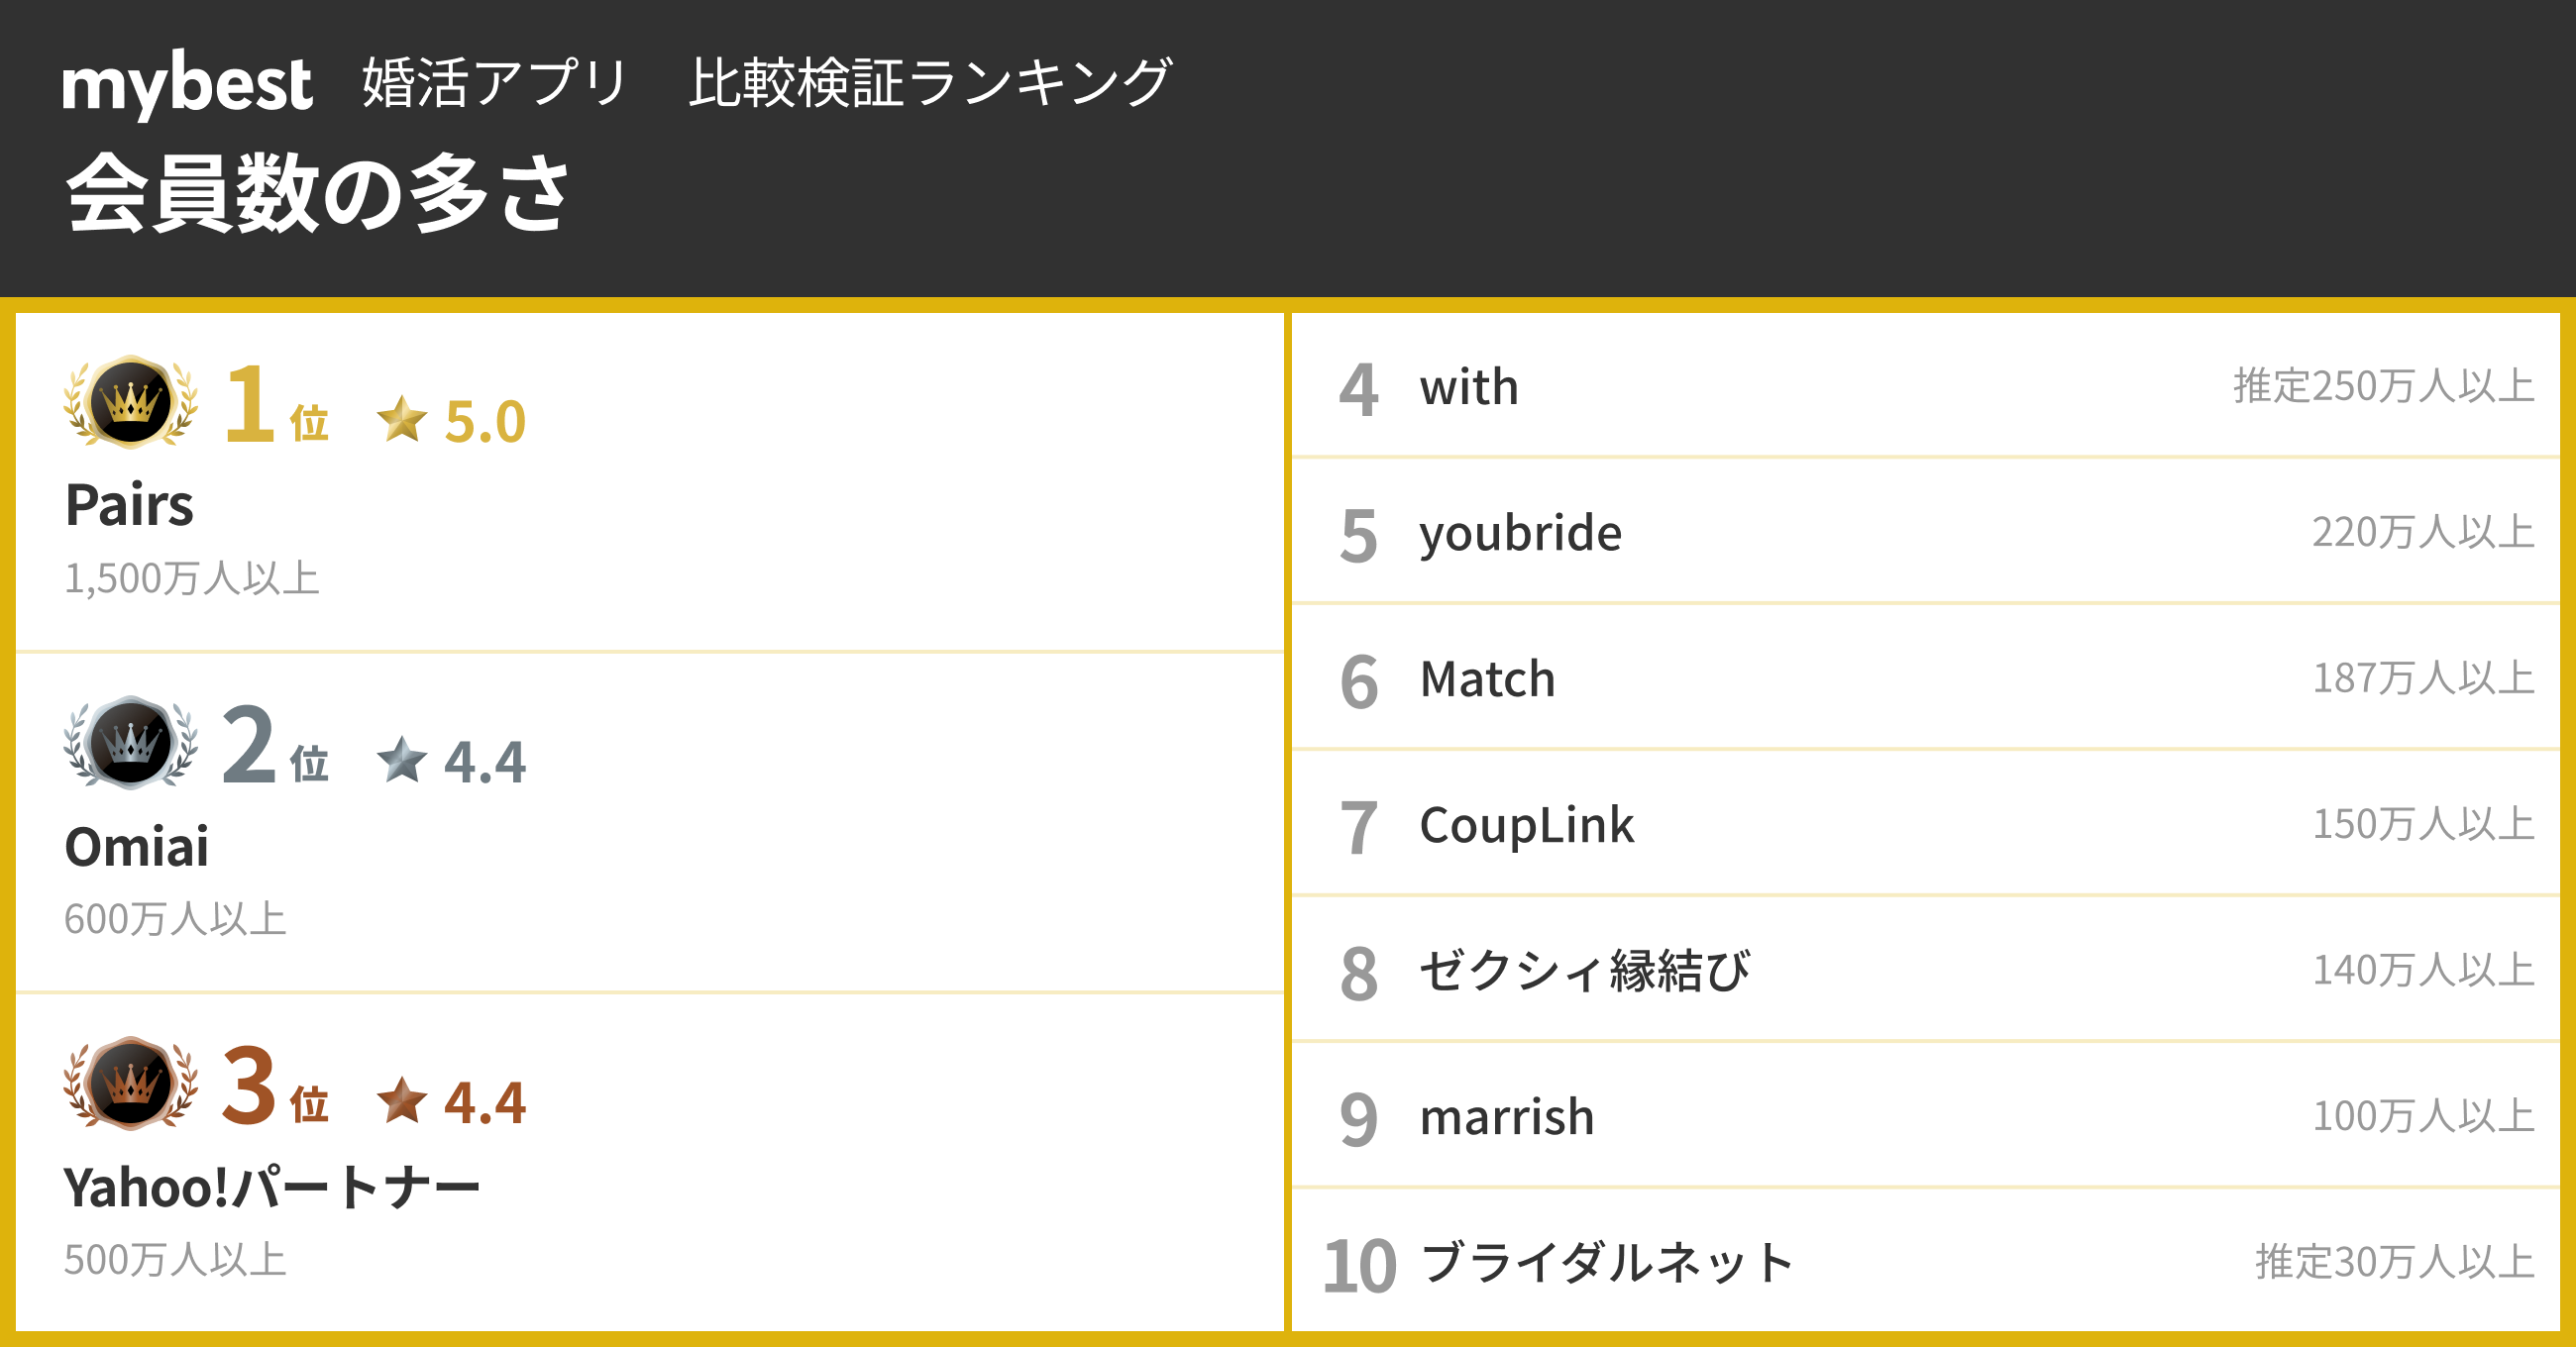Click the bronze star in the Yahoo!パートナー row

(x=402, y=1100)
